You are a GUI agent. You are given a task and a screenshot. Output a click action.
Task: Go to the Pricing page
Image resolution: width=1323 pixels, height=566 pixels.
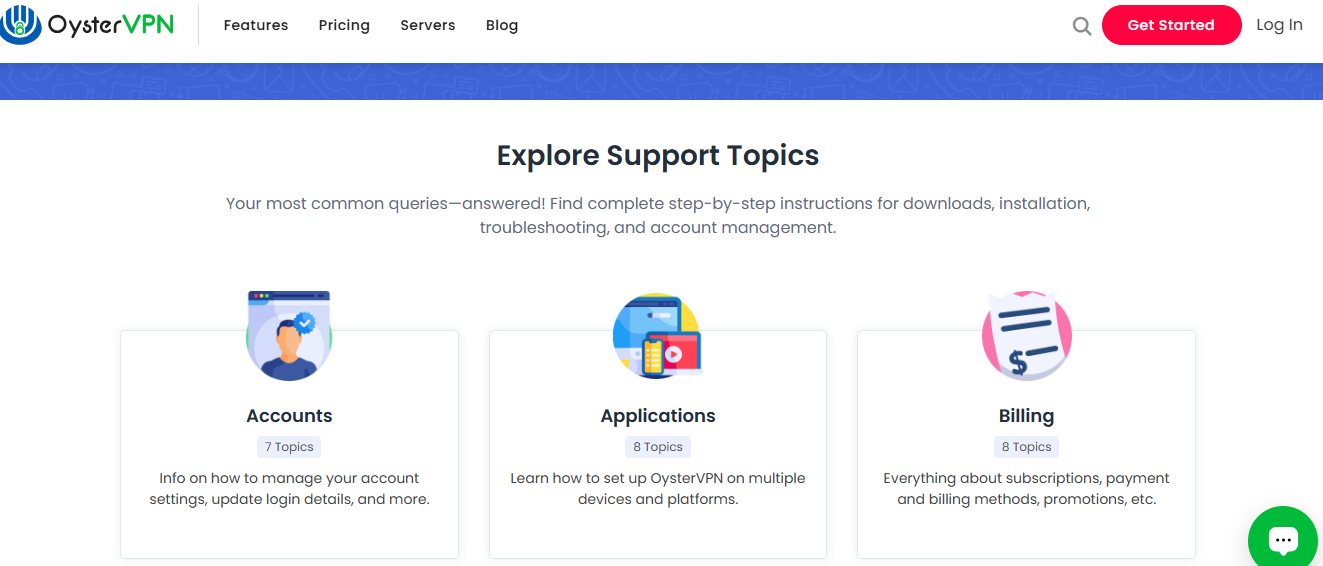[x=344, y=25]
